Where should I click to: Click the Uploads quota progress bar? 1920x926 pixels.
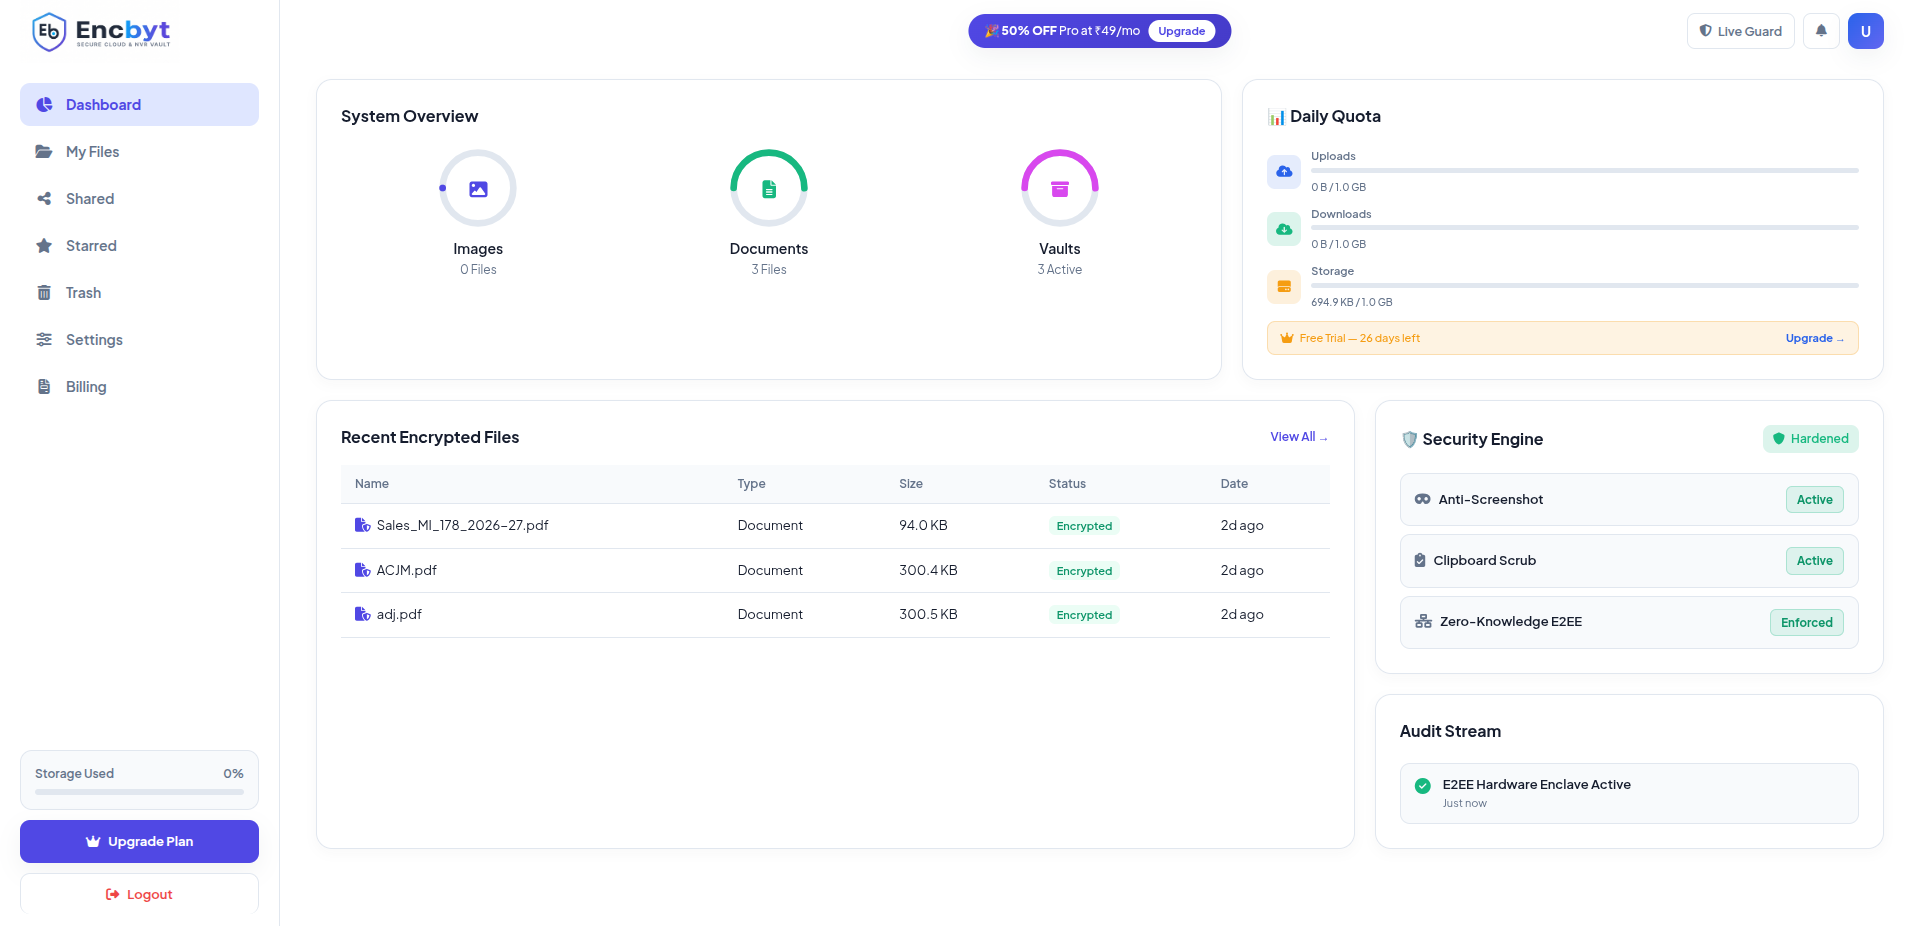tap(1584, 171)
